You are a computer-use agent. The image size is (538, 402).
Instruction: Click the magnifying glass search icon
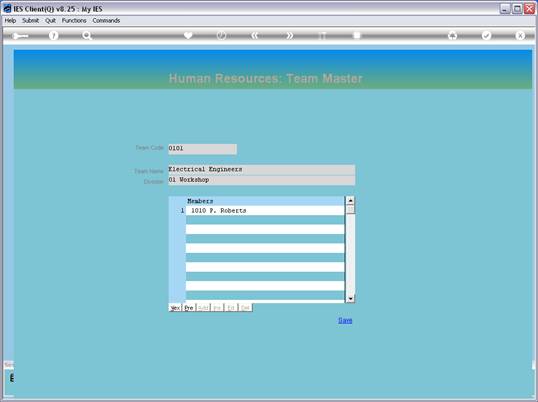(87, 35)
